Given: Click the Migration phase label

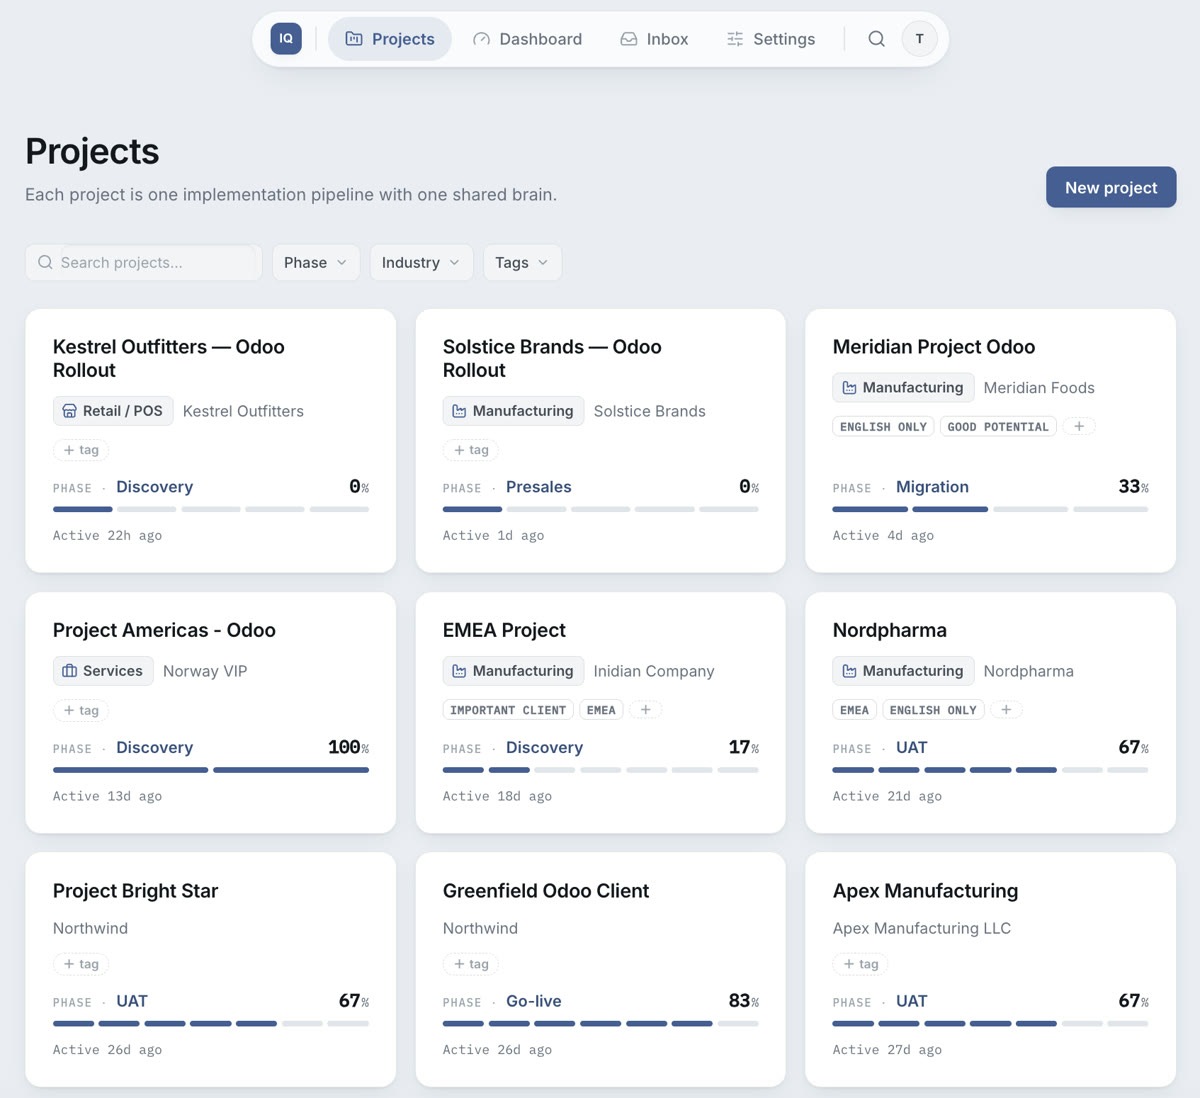Looking at the screenshot, I should (932, 487).
